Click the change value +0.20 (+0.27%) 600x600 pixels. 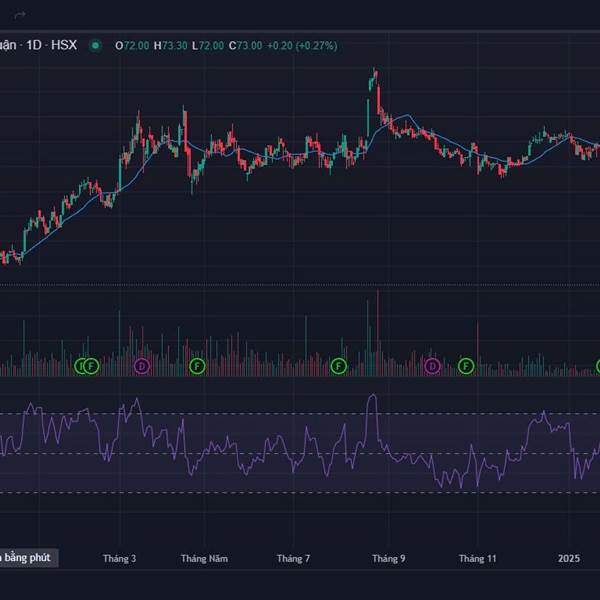pyautogui.click(x=302, y=46)
